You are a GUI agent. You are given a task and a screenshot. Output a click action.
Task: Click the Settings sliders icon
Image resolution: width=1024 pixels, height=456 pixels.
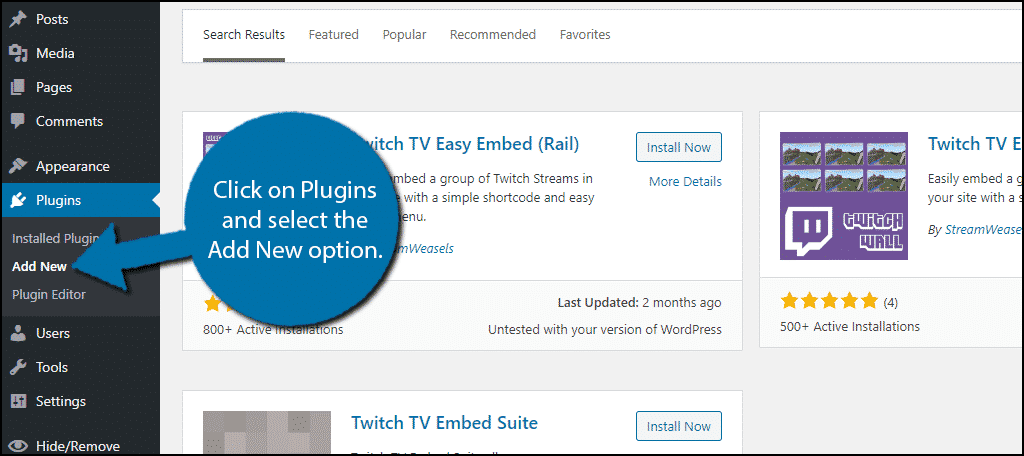[x=18, y=401]
